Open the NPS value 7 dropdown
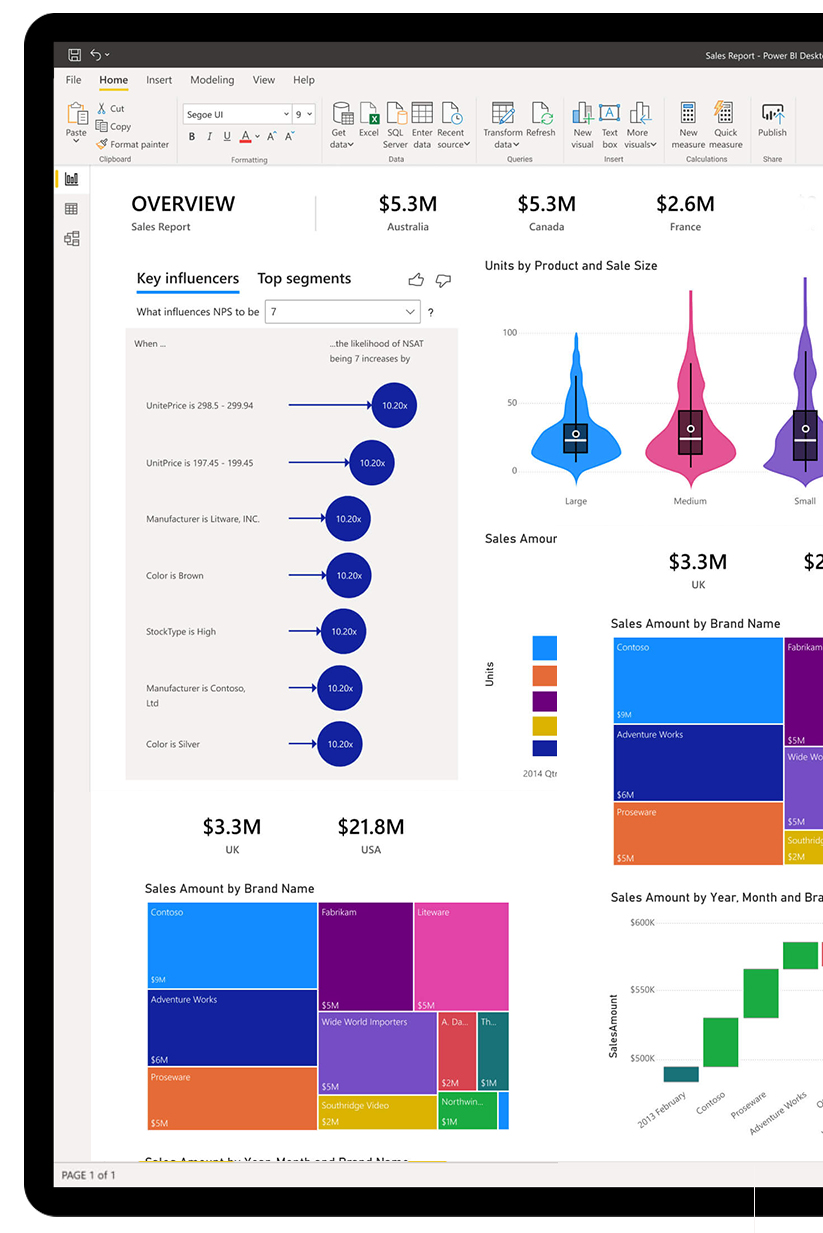Viewport: 823px width, 1233px height. [343, 312]
